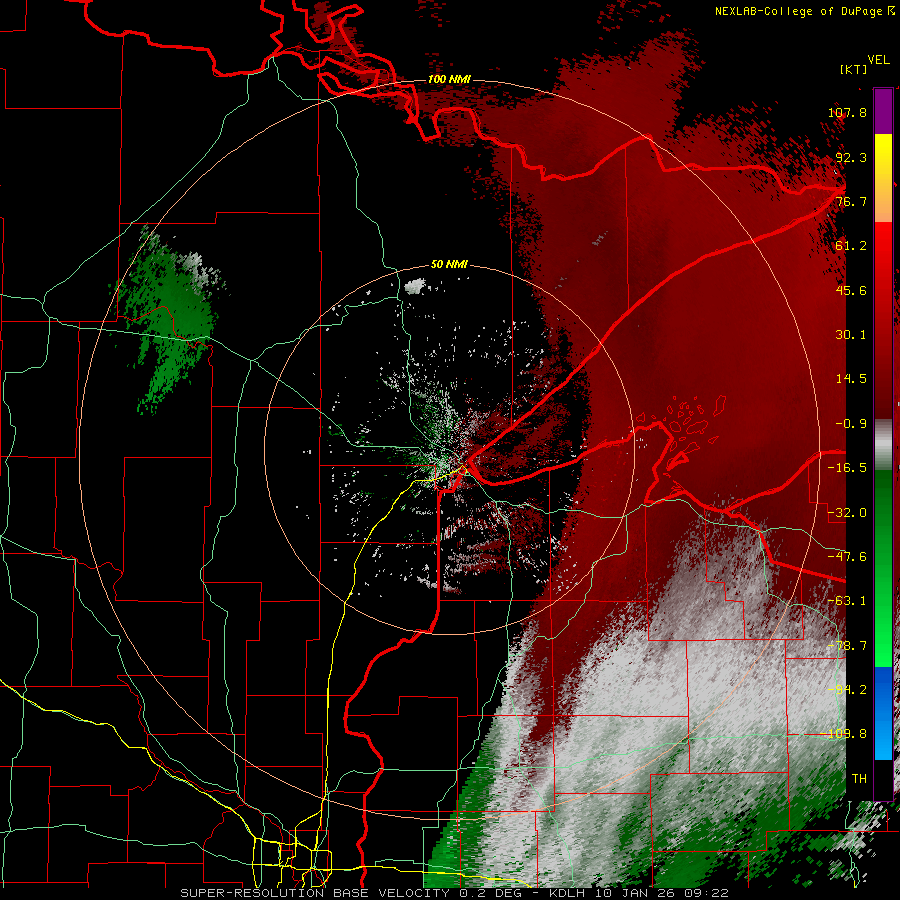The height and width of the screenshot is (900, 900).
Task: Select the 30.1 velocity scale value
Action: click(851, 335)
